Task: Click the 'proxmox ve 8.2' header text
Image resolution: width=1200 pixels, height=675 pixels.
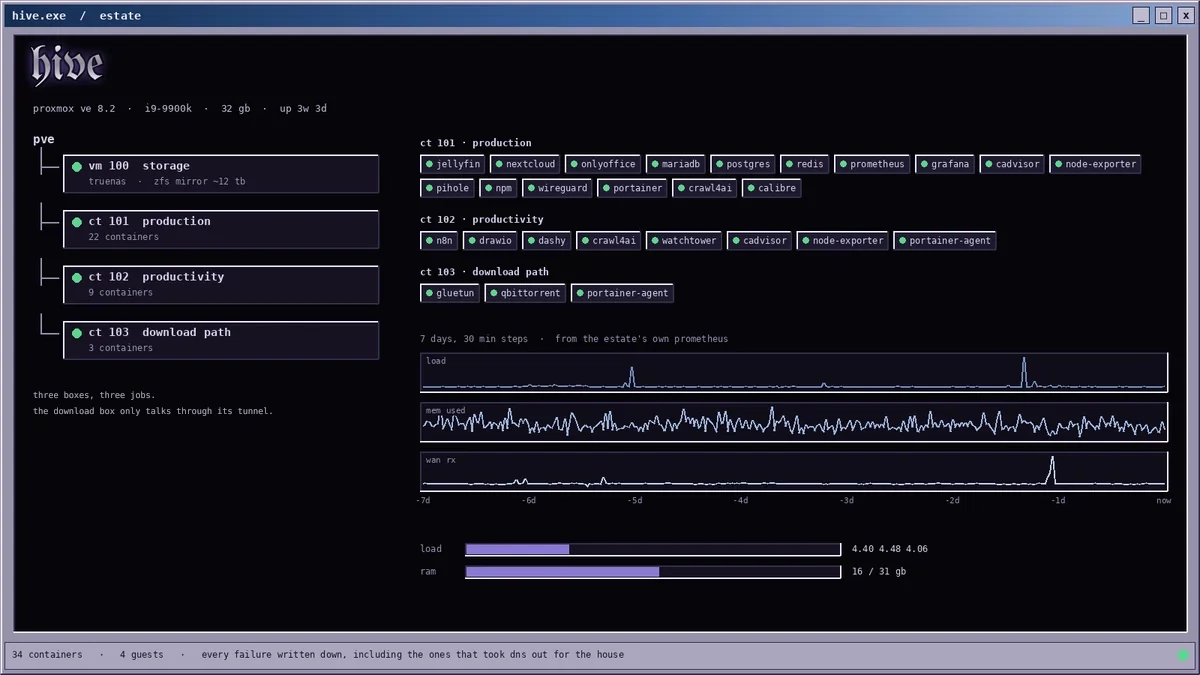Action: pos(74,109)
